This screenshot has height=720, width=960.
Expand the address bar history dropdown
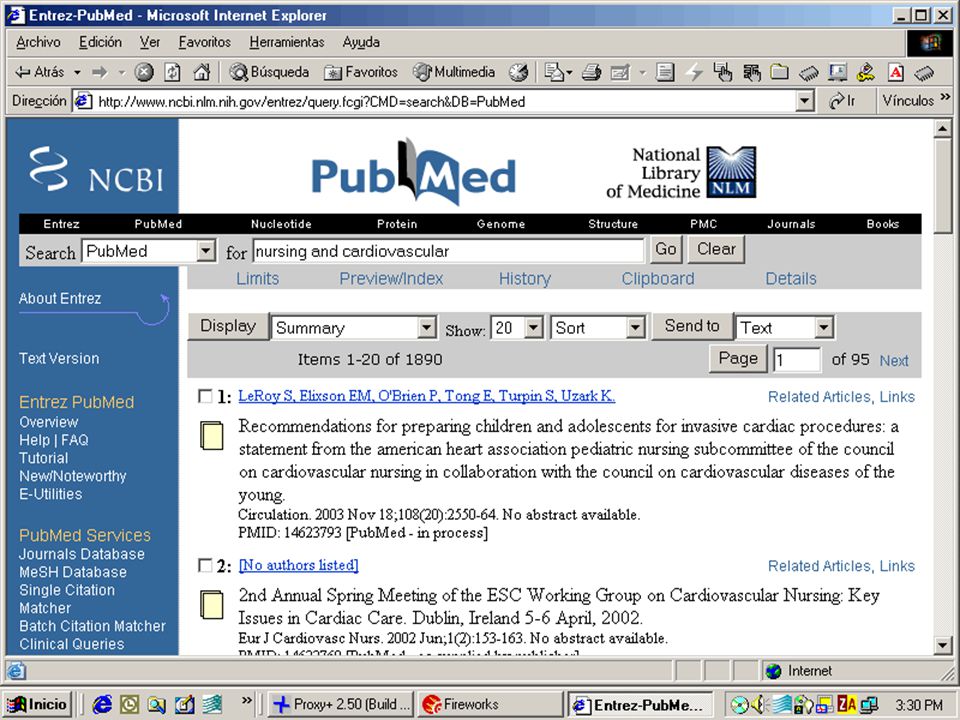click(x=805, y=101)
